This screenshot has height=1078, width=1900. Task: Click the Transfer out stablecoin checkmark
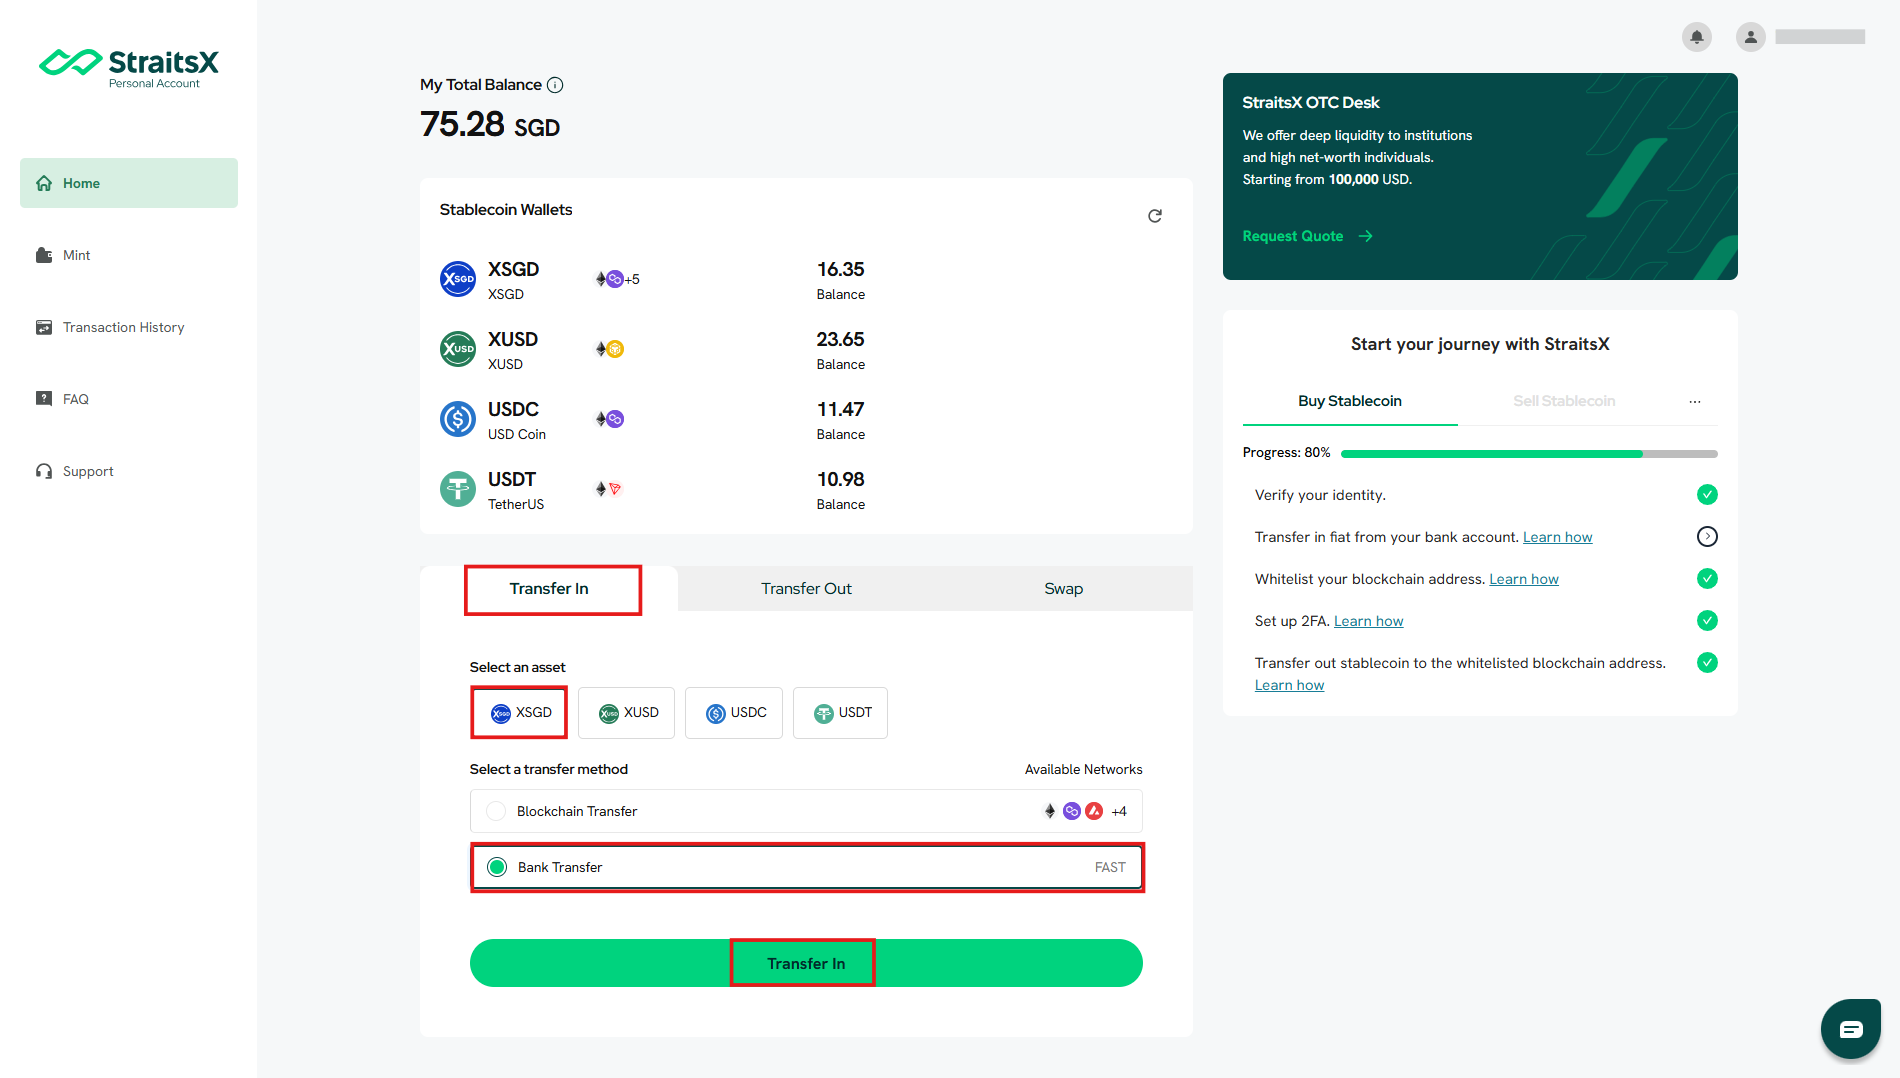coord(1707,663)
